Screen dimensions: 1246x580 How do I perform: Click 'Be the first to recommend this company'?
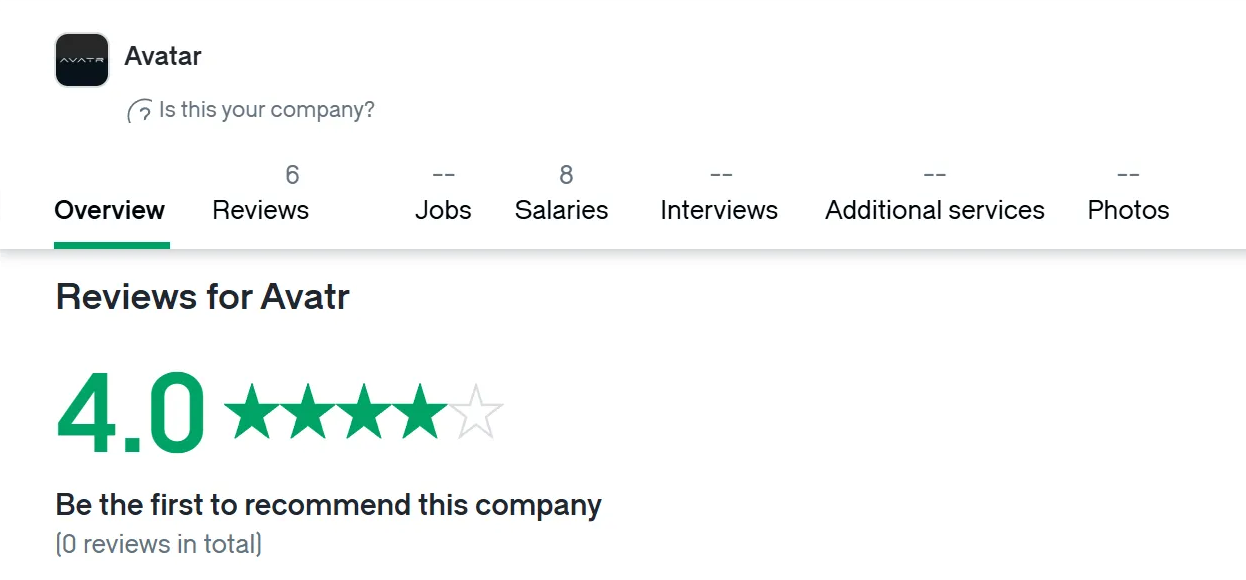tap(329, 505)
